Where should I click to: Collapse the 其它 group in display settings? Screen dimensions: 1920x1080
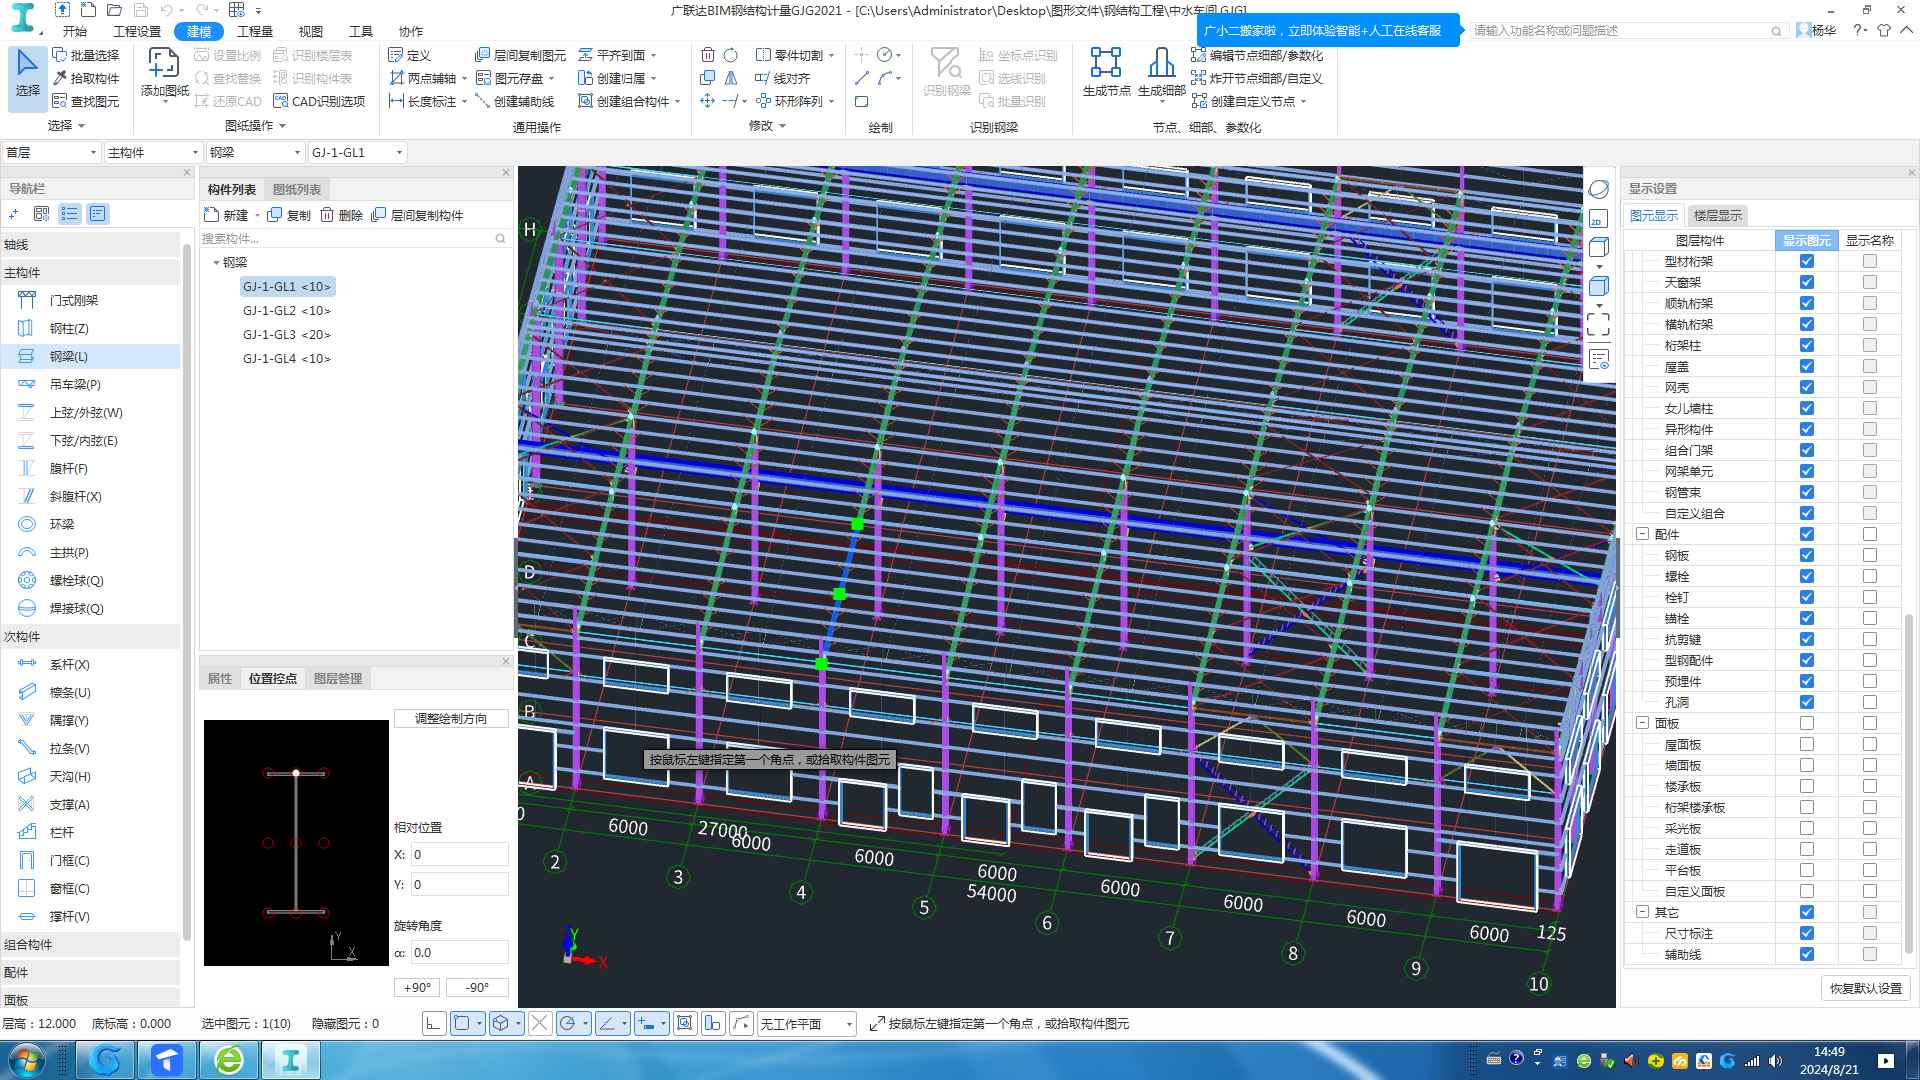click(1642, 912)
